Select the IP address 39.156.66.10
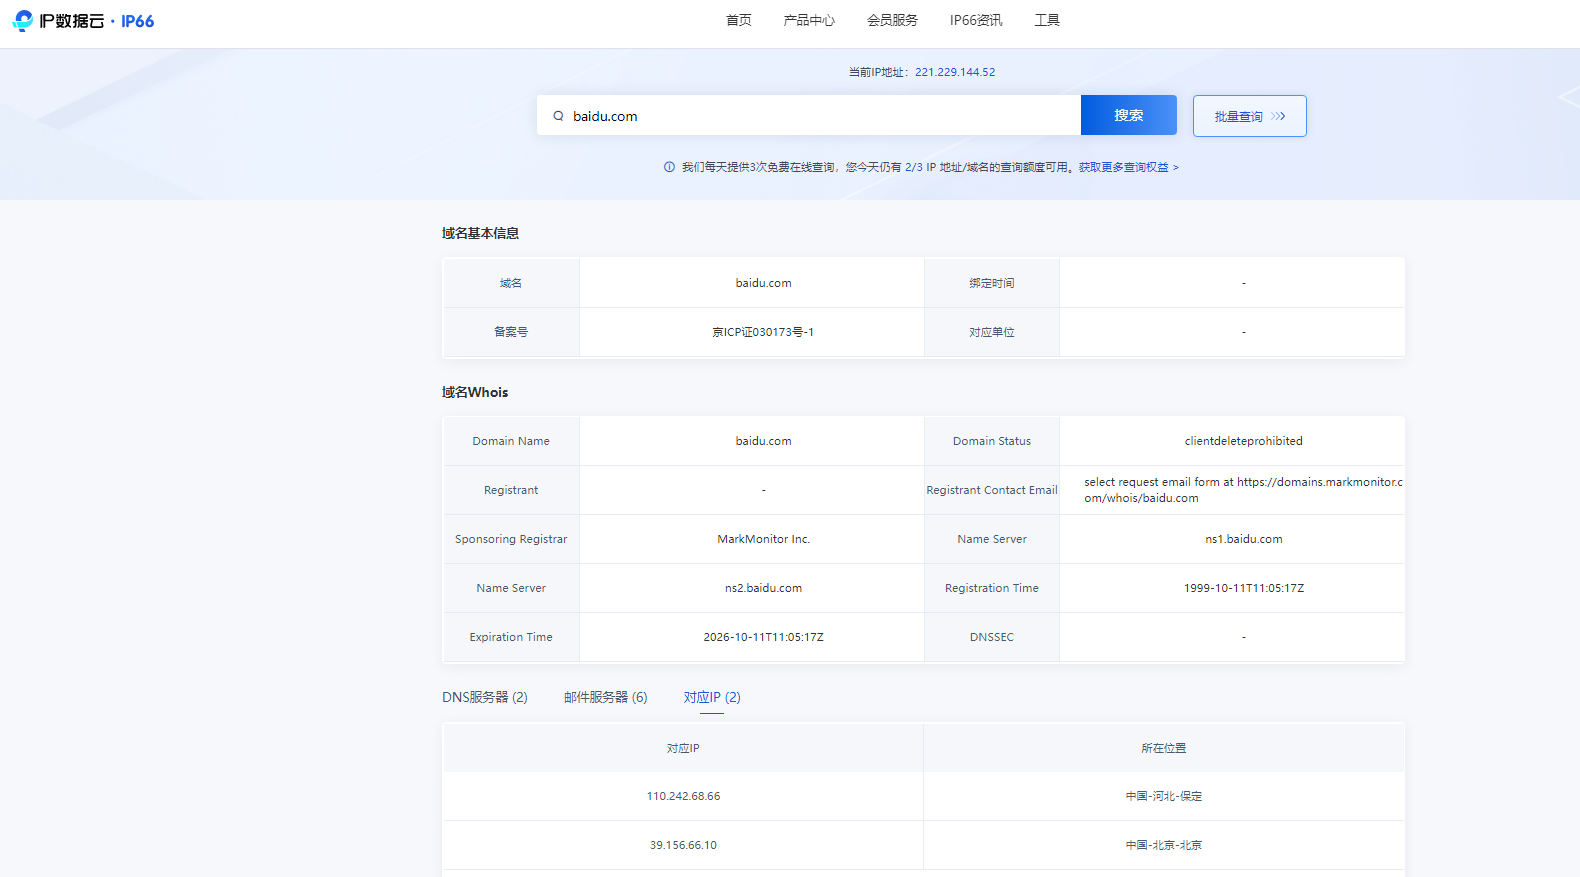Screen dimensions: 1580x877 [683, 845]
